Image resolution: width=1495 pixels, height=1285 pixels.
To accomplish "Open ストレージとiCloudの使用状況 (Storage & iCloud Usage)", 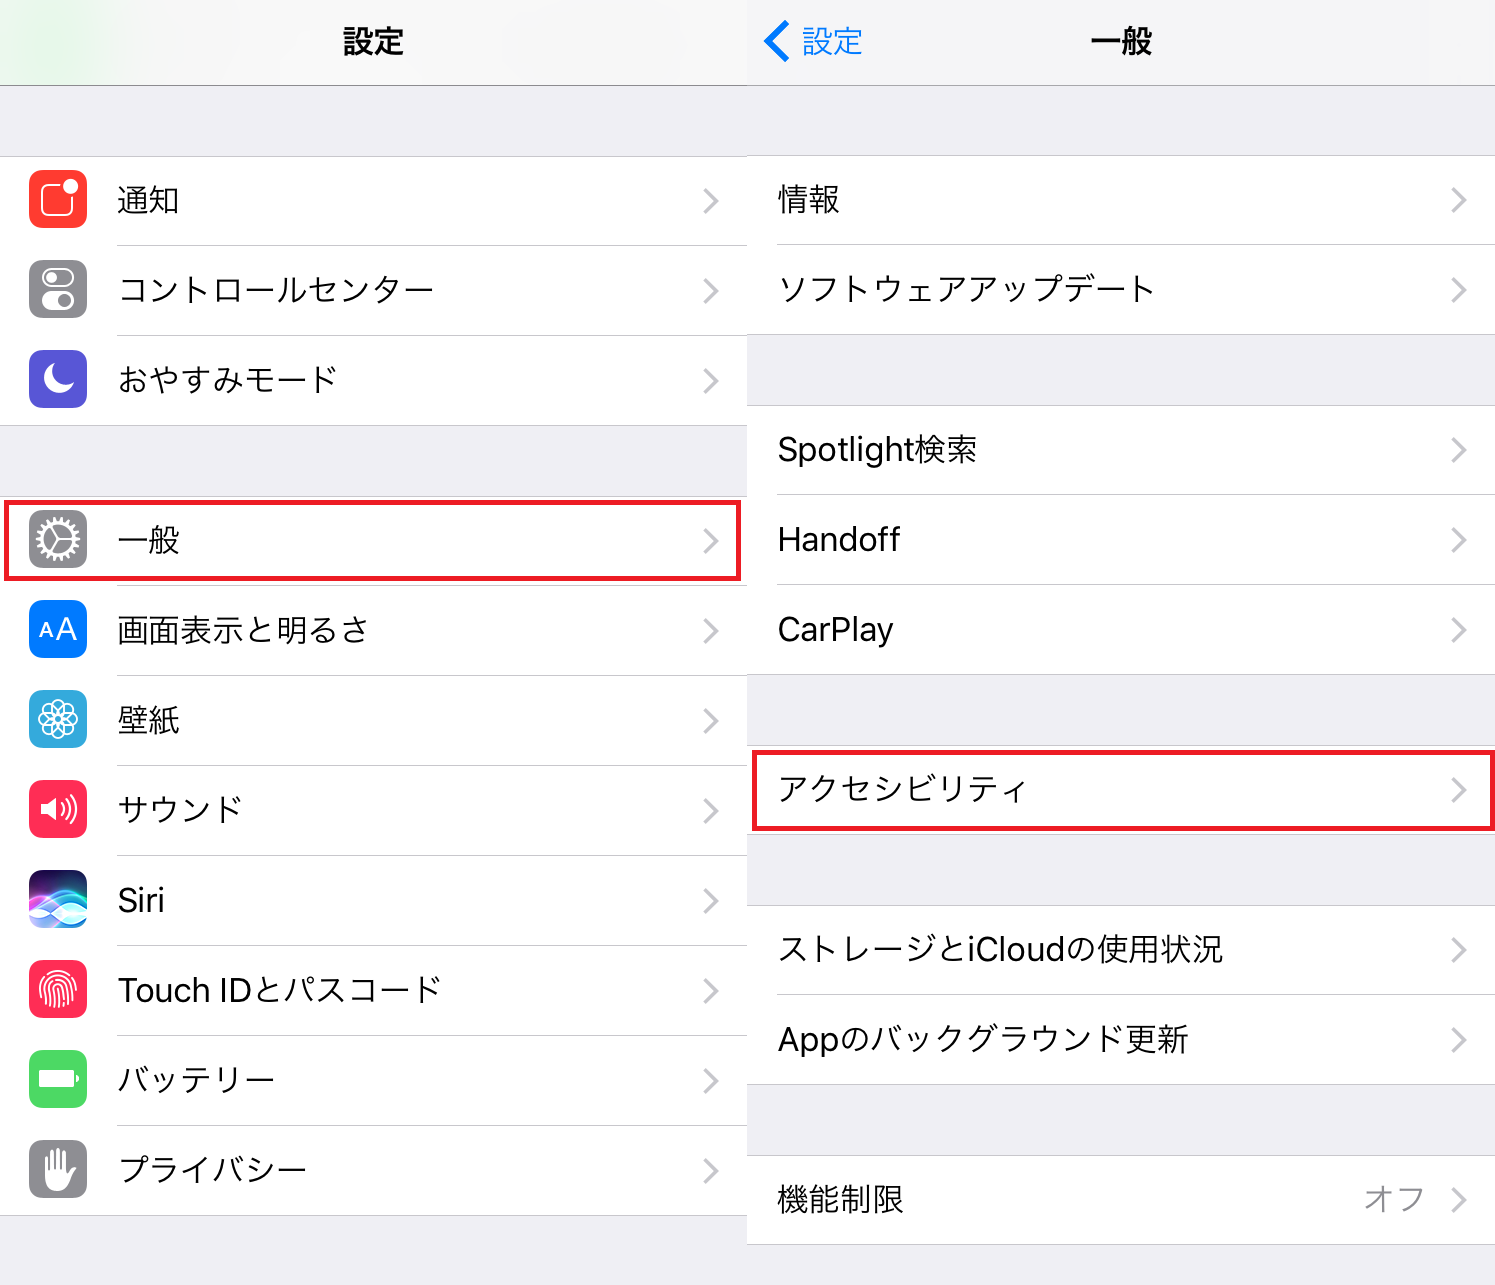I will [x=1000, y=950].
